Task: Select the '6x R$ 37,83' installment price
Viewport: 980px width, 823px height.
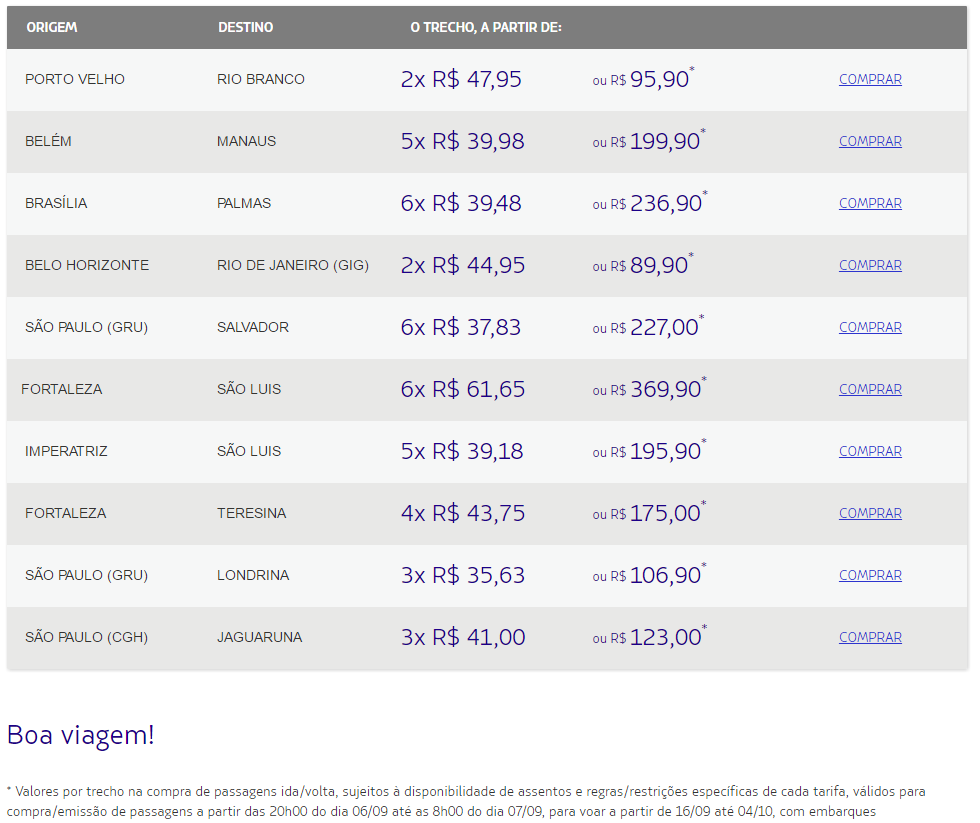Action: 461,327
